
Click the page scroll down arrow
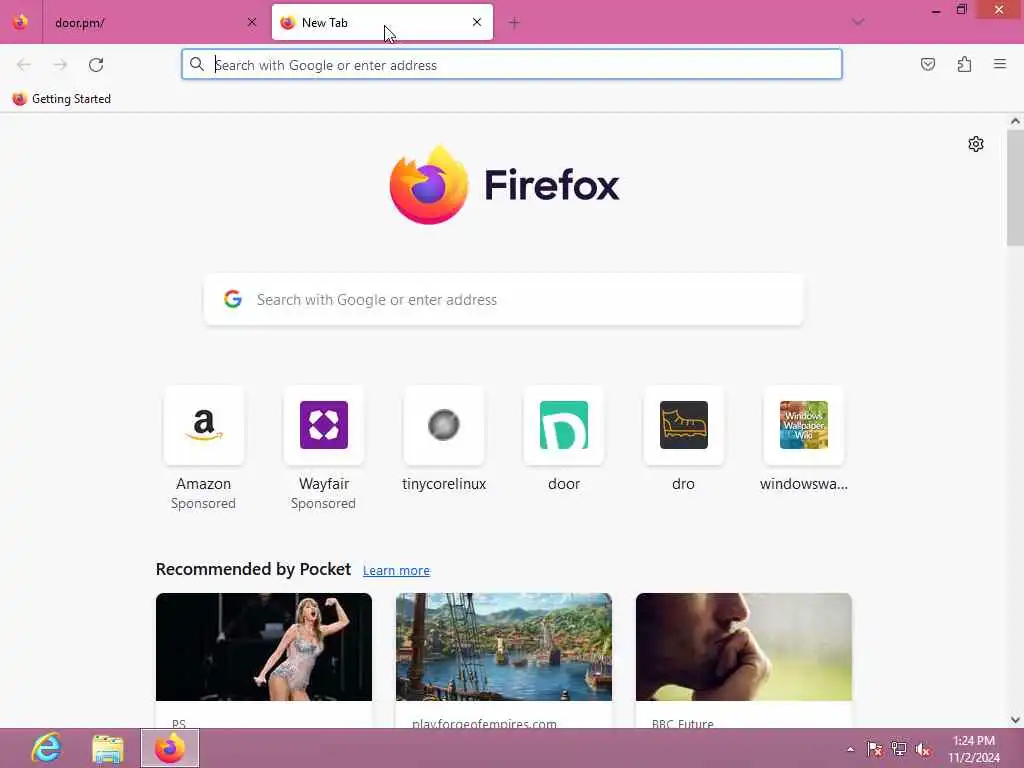coord(1015,720)
